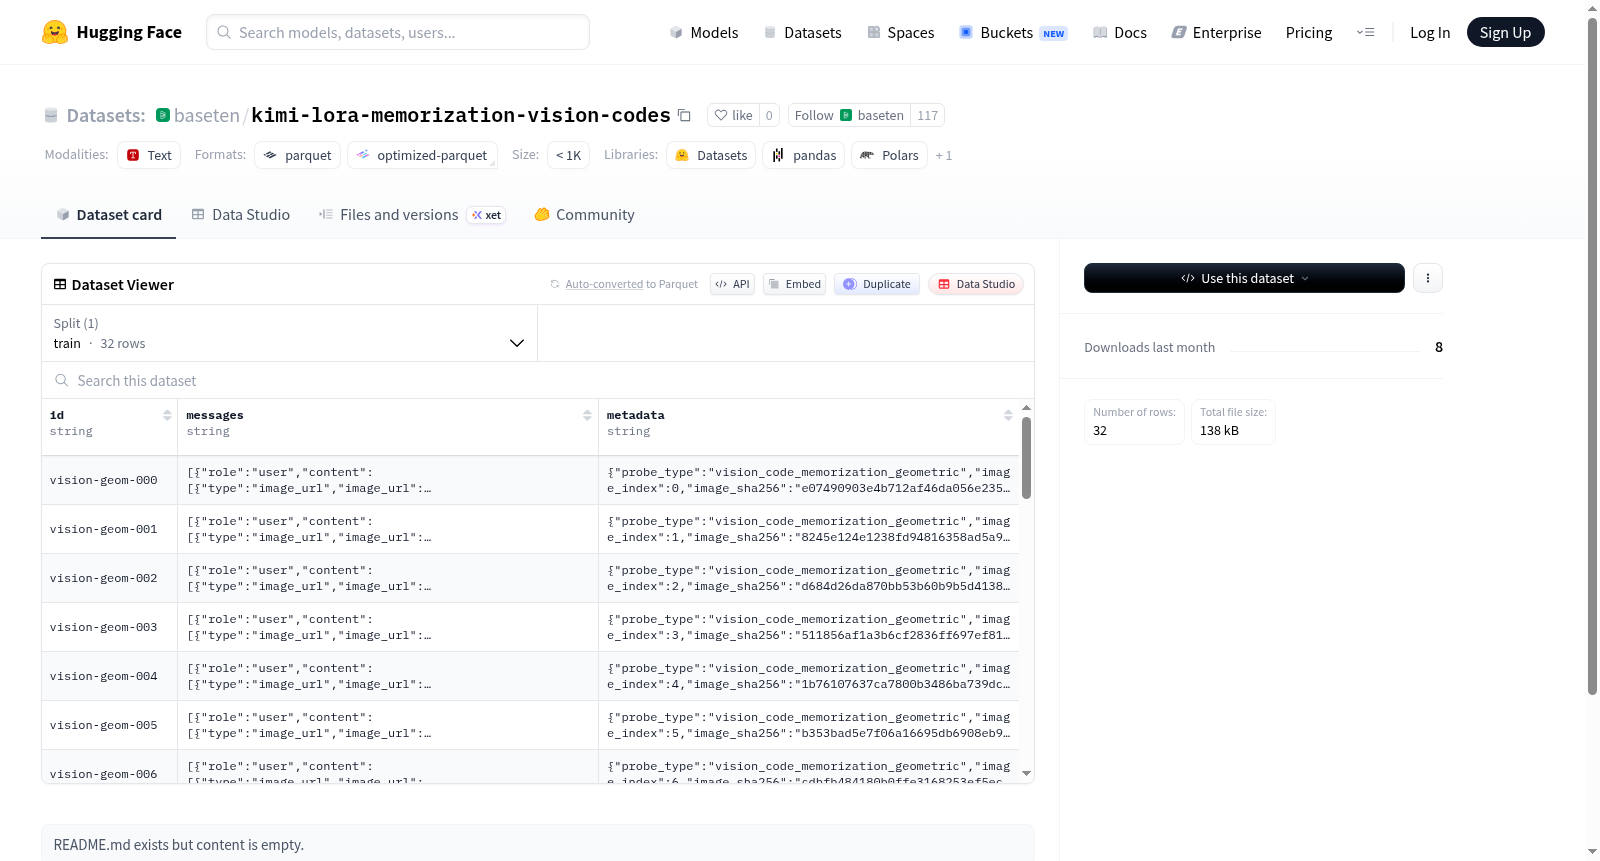Open messages cell of vision-geom-002 row
This screenshot has width=1600, height=861.
click(x=388, y=578)
